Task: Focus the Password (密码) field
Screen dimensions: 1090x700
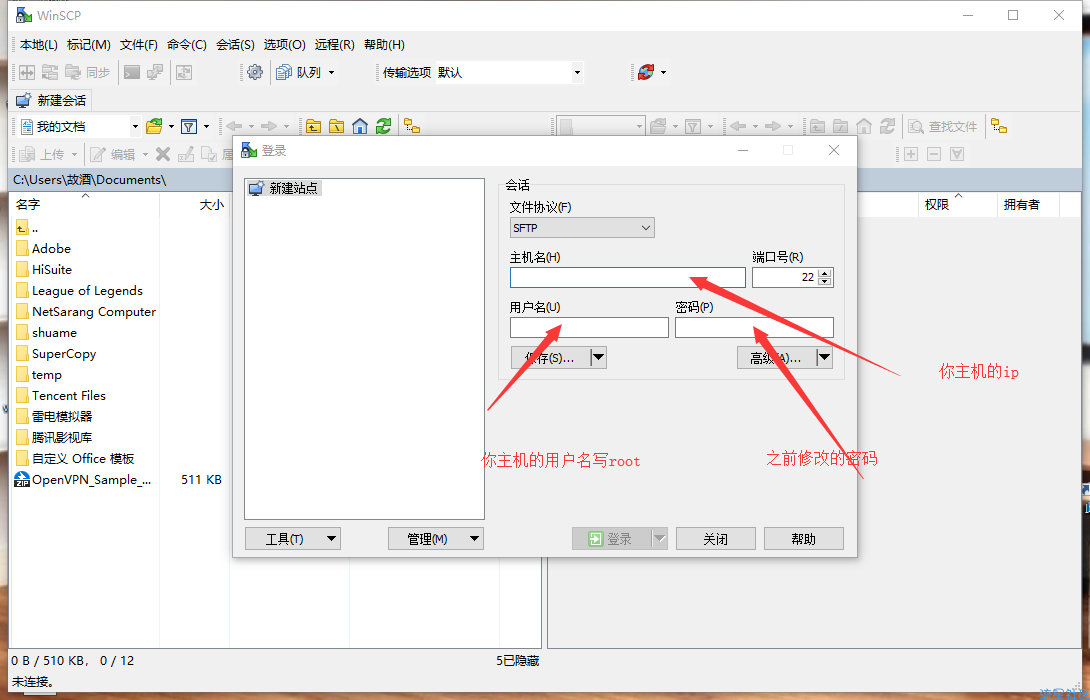Action: tap(754, 327)
